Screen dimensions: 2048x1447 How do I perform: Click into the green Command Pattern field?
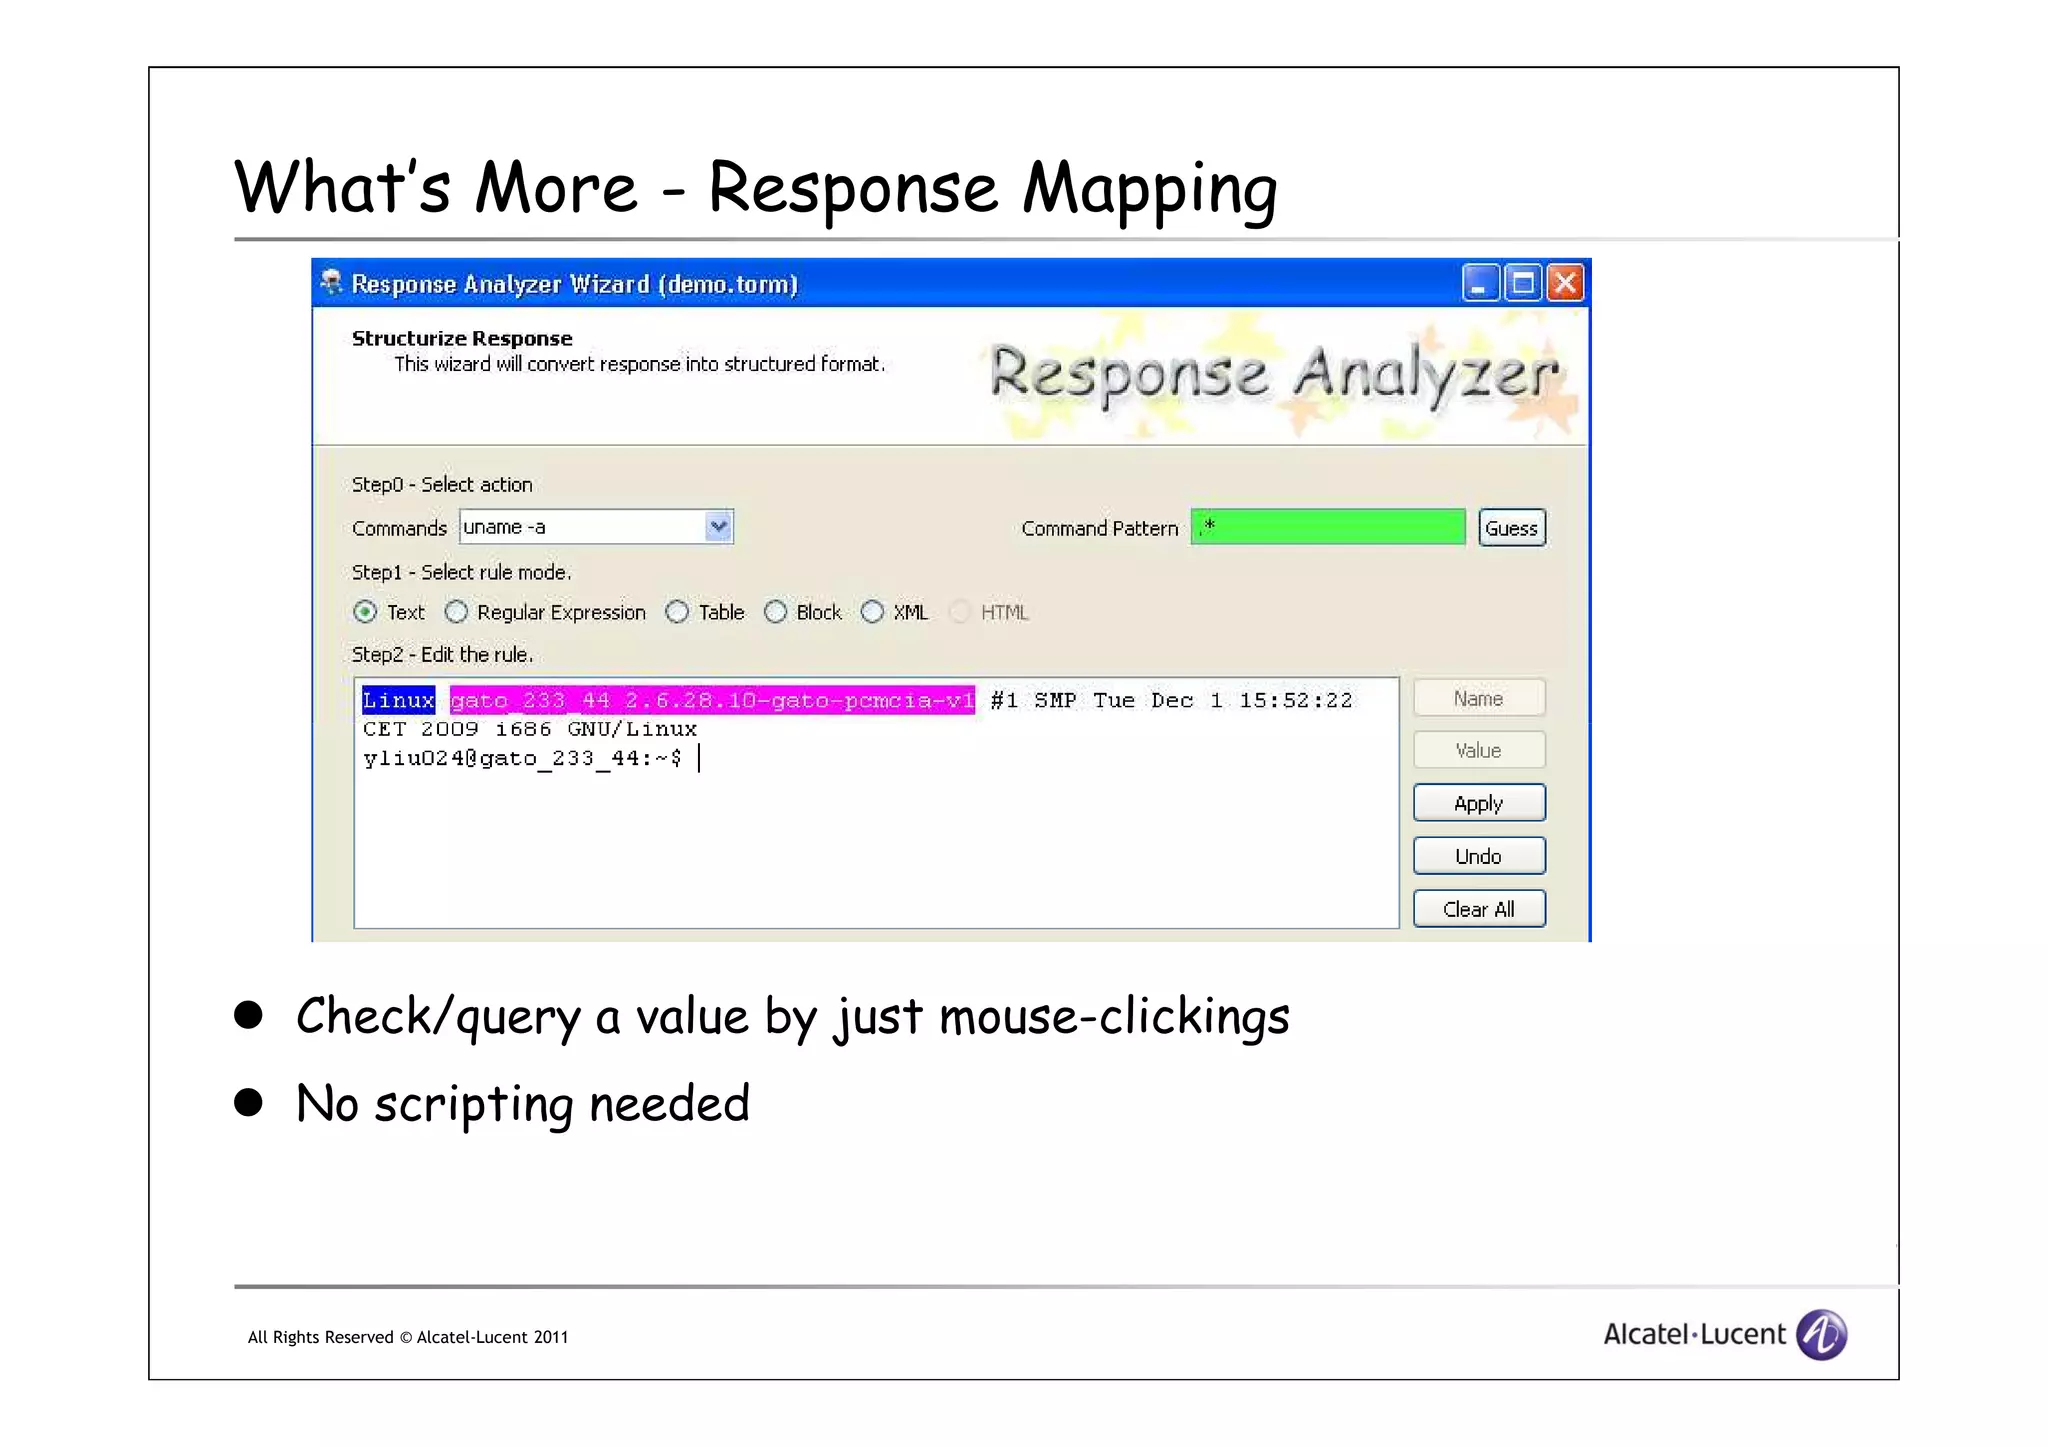click(1328, 527)
